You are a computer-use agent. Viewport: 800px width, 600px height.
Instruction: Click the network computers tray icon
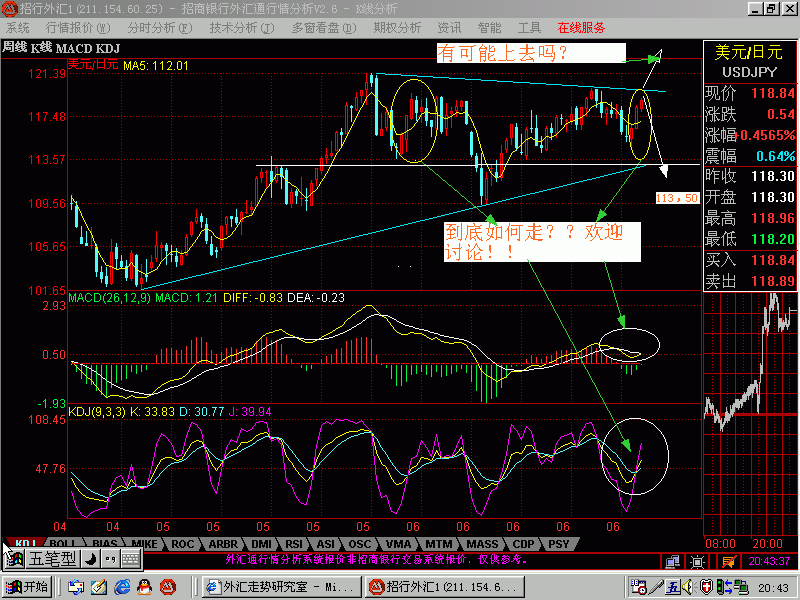[741, 587]
